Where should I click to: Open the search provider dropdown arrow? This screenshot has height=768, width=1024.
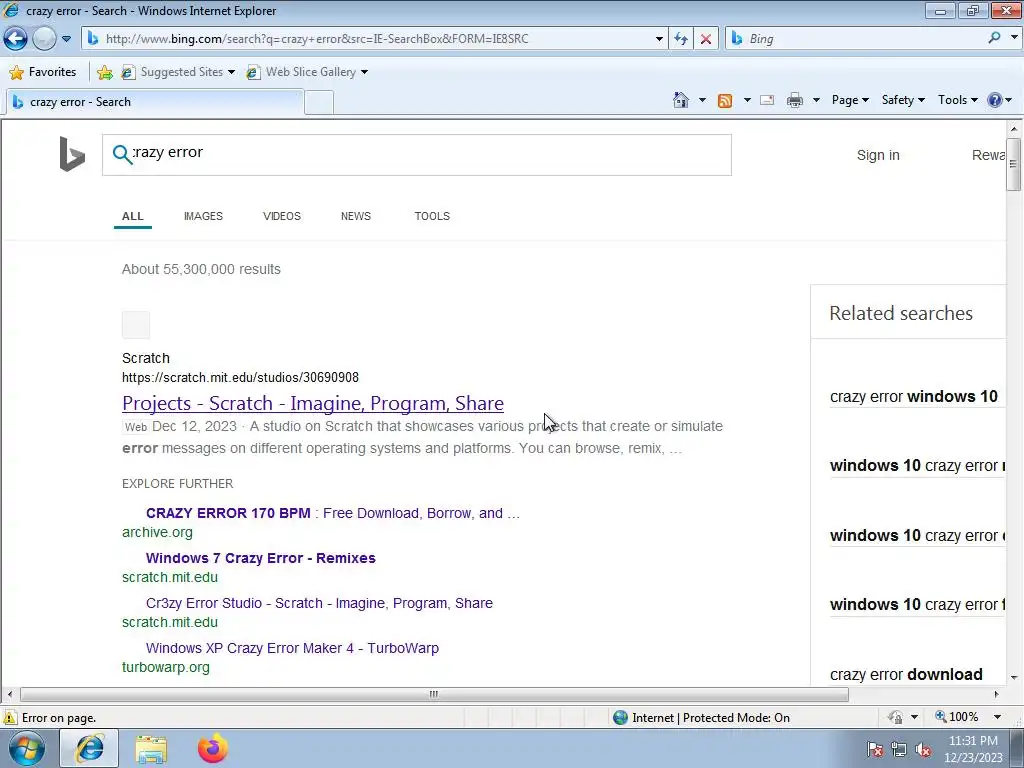tap(1014, 38)
